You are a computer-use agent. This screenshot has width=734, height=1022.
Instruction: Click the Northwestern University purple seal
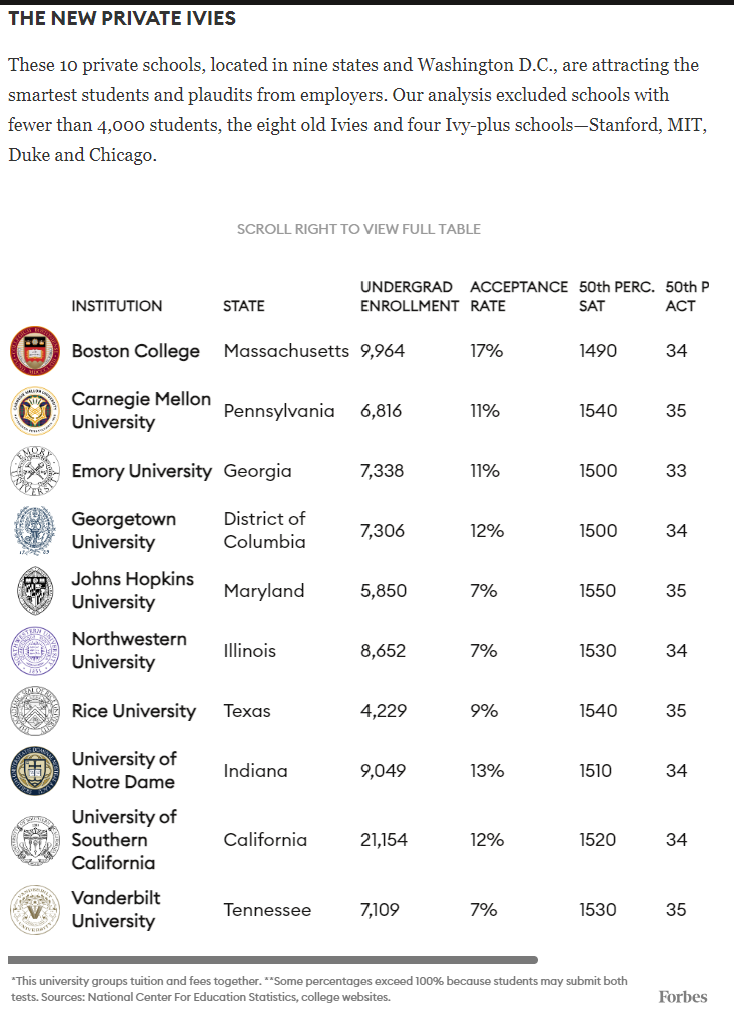35,651
